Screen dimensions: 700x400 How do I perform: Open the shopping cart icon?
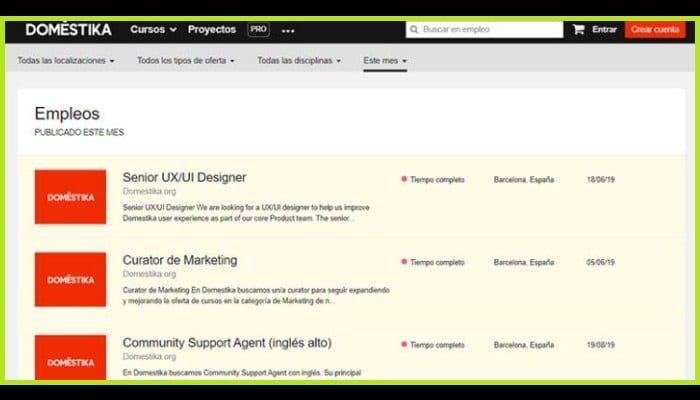579,29
